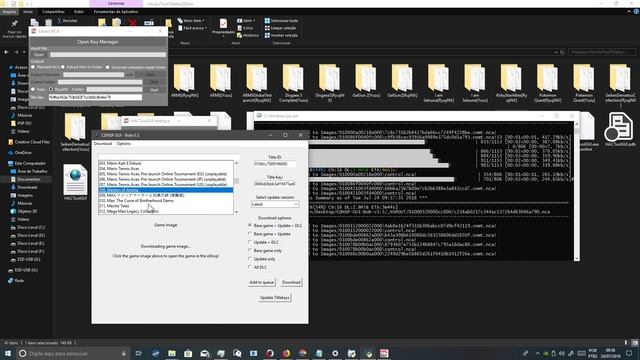Click the Explorer back arrow
The height and width of the screenshot is (360, 640).
click(x=7, y=52)
